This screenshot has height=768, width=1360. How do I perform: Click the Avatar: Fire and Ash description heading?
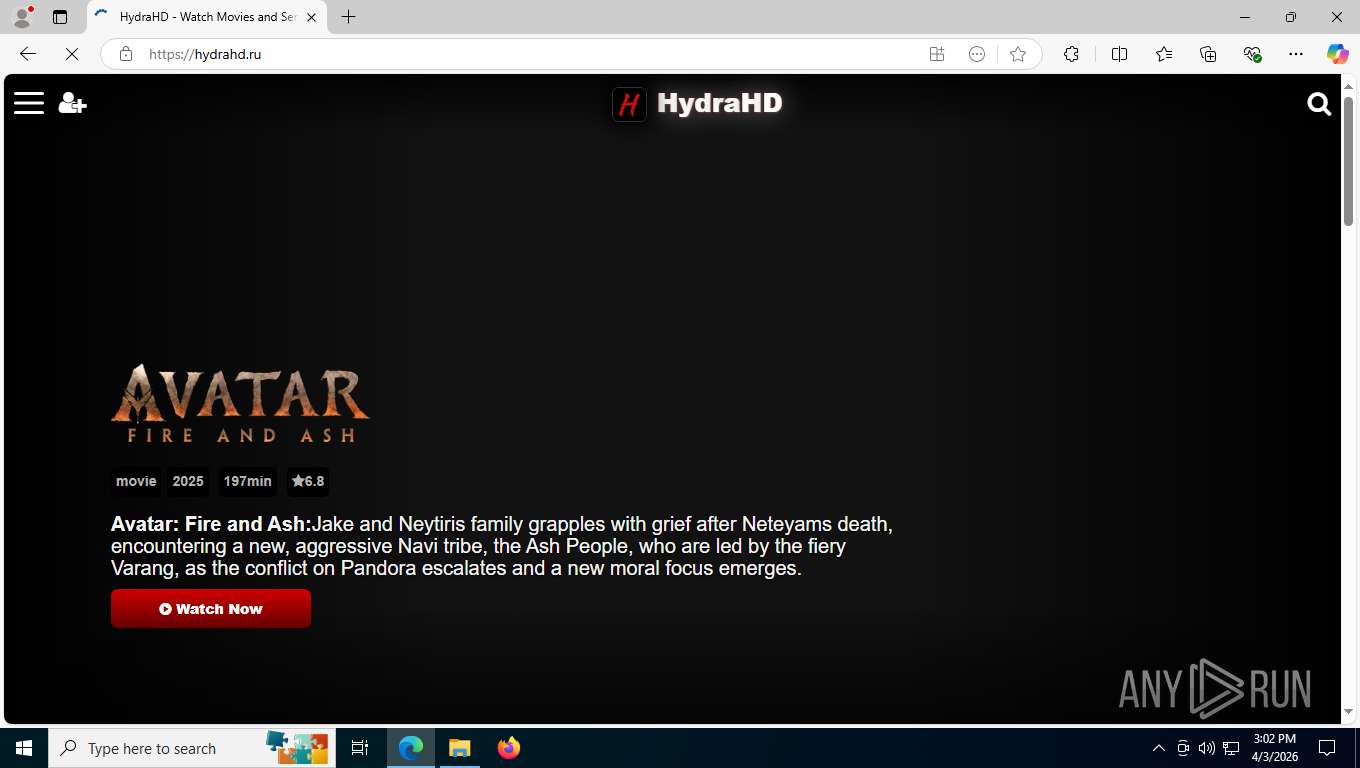(211, 524)
